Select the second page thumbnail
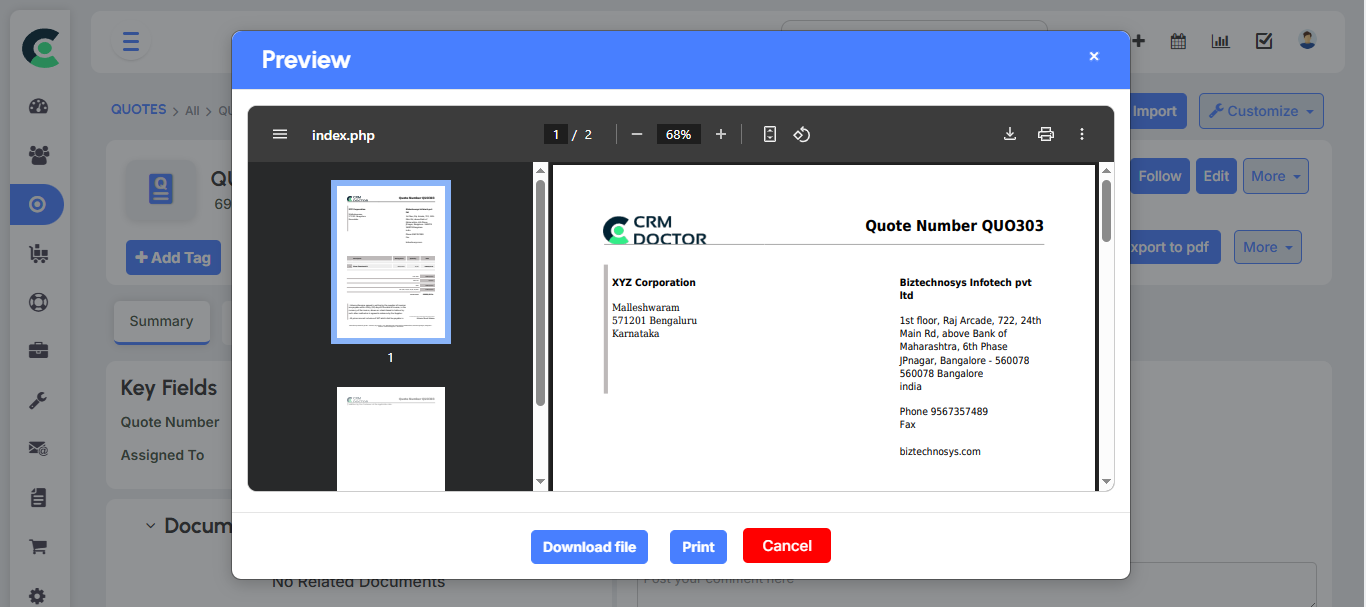The width and height of the screenshot is (1366, 607). (x=391, y=438)
